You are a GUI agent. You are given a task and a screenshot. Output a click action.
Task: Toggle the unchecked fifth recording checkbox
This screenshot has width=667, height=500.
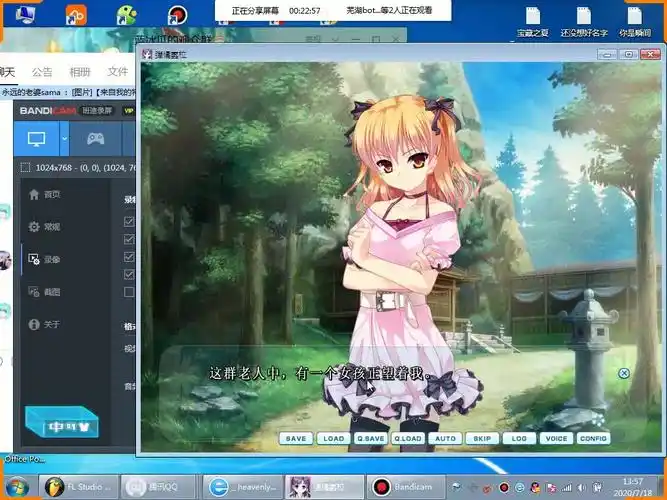point(128,291)
